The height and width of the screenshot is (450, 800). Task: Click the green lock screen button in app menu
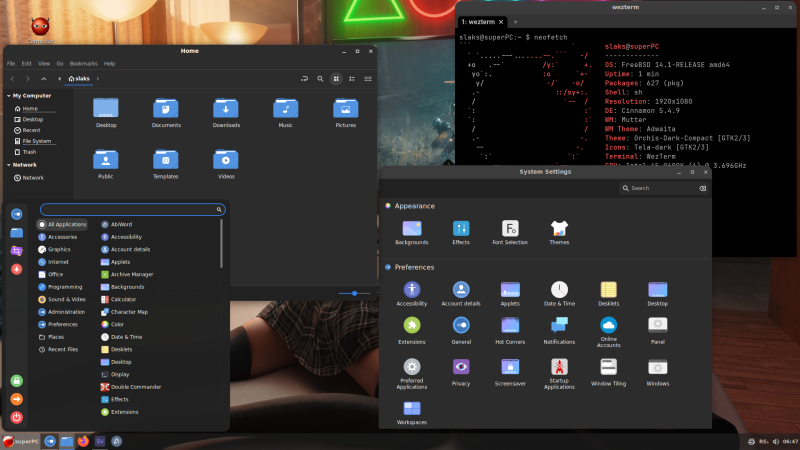[x=16, y=381]
